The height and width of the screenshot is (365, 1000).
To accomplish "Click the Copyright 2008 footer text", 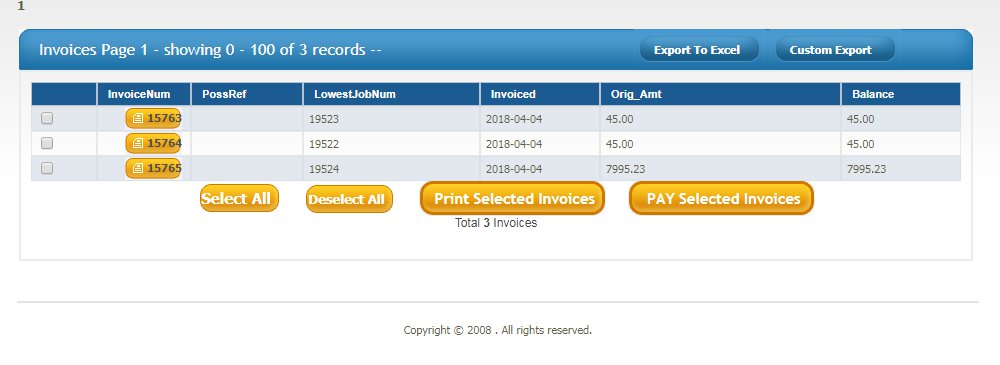I will (x=497, y=330).
